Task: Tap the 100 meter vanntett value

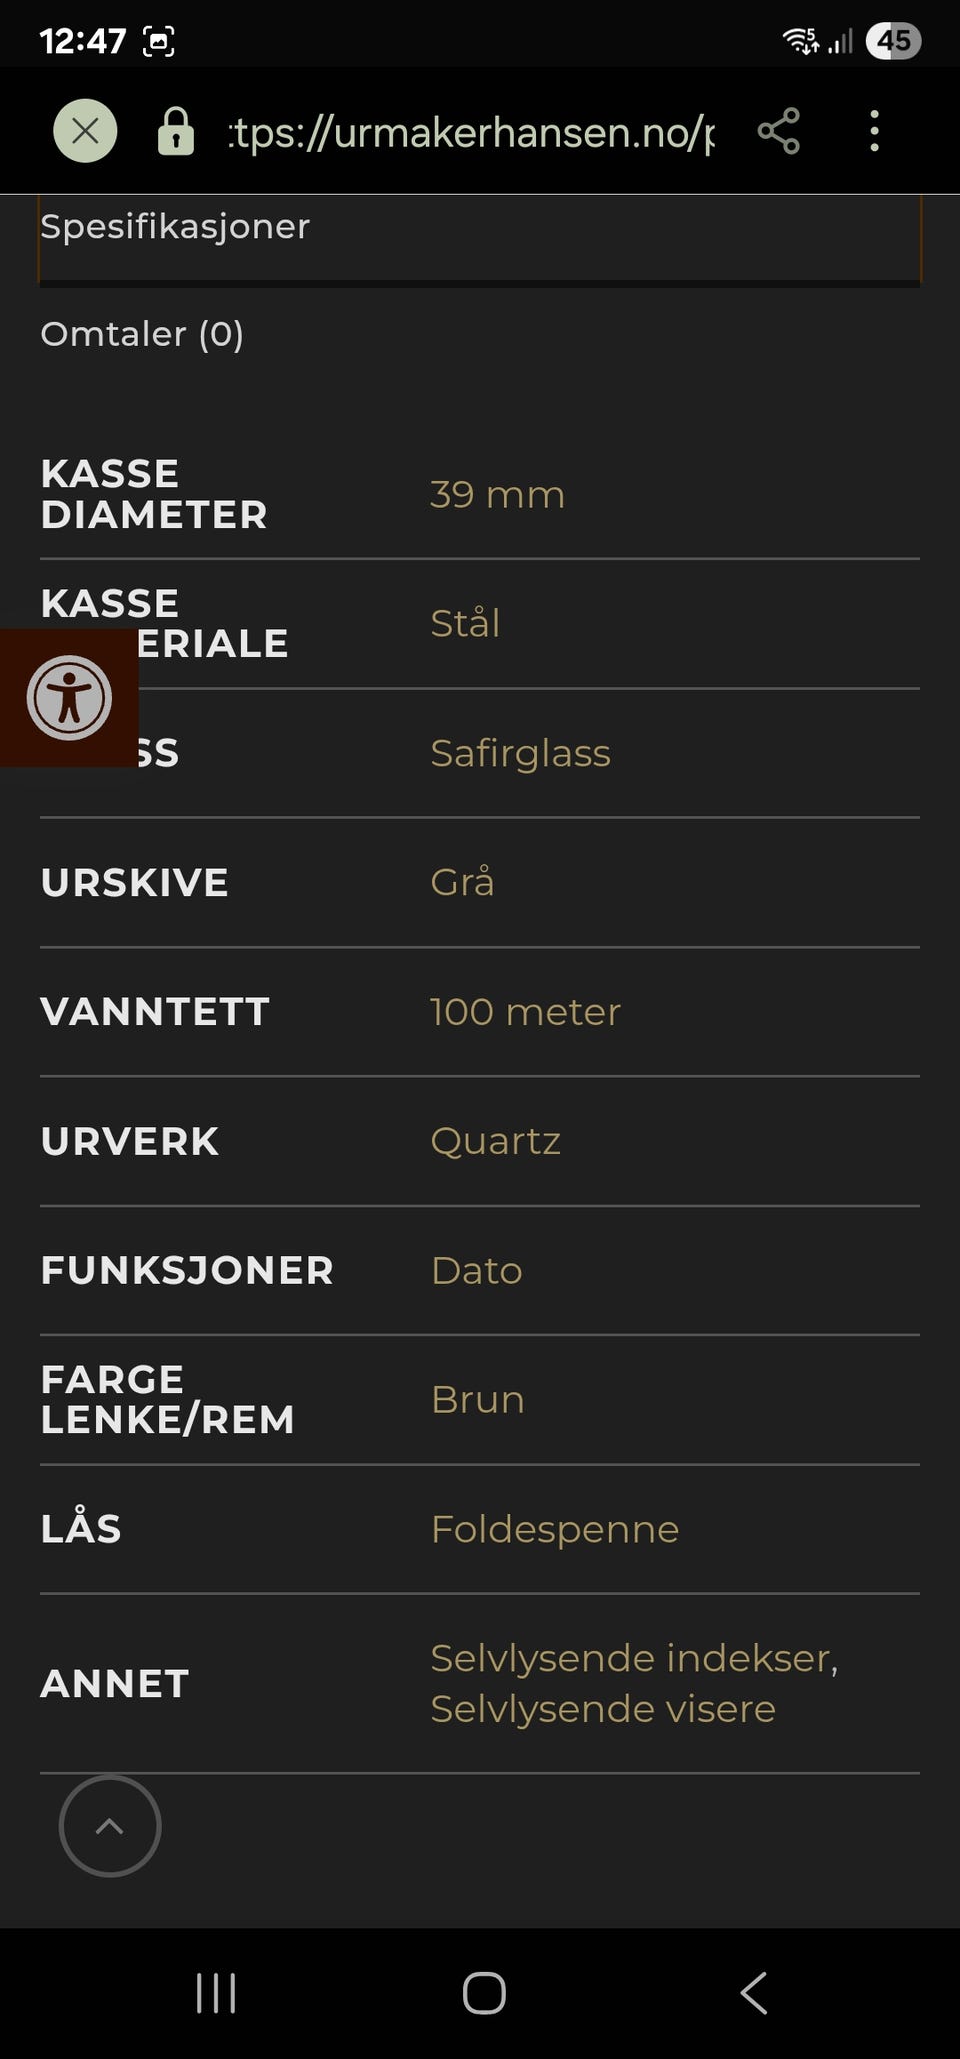Action: 525,1012
